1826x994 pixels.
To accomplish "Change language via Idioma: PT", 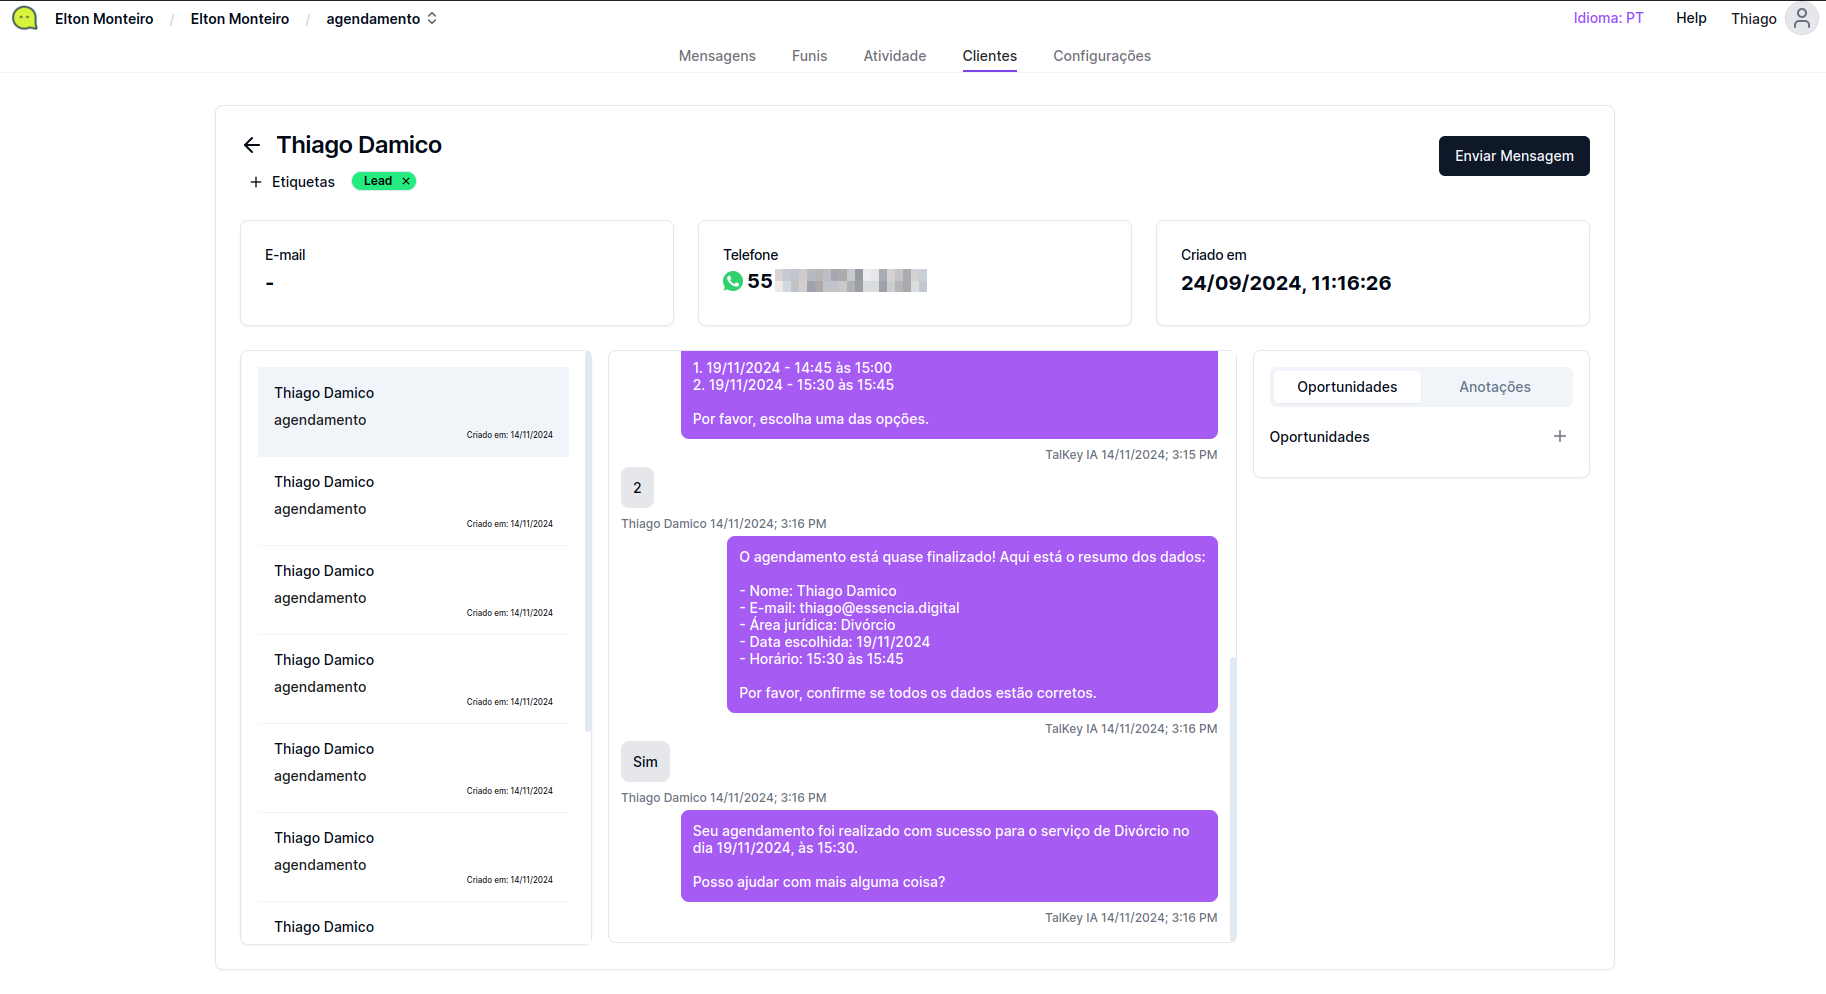I will coord(1608,18).
